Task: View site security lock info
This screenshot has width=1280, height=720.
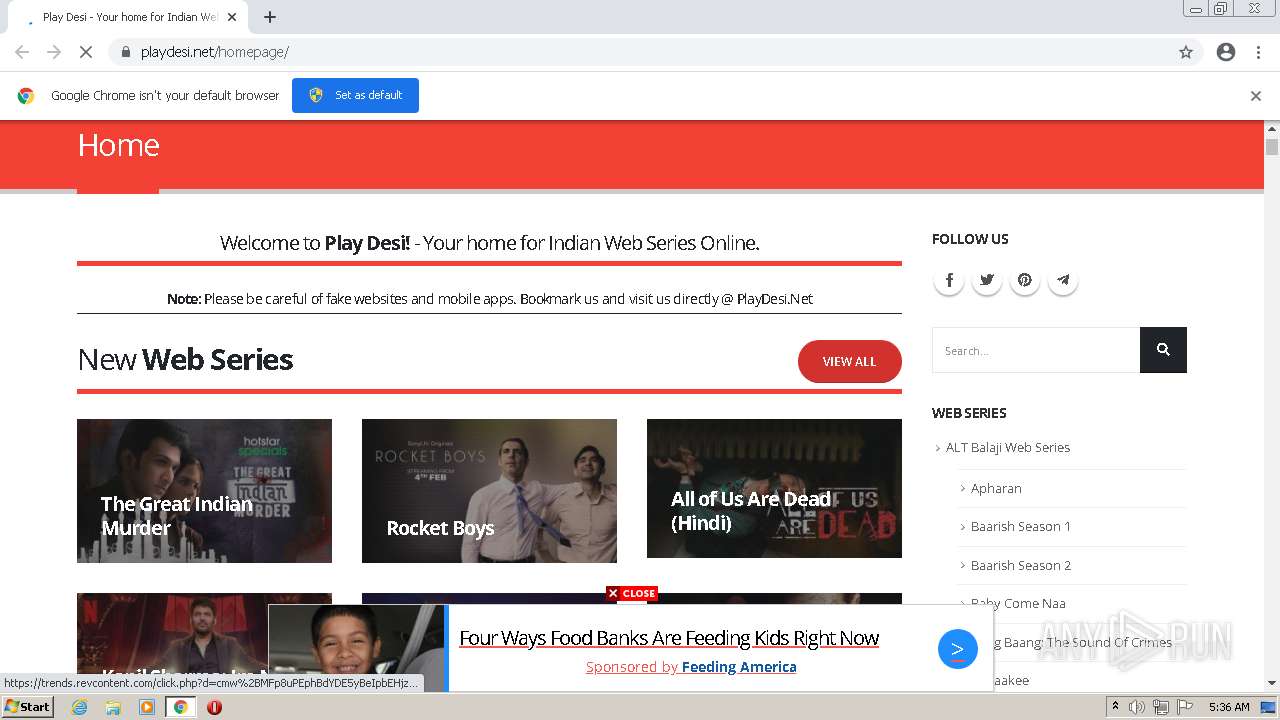Action: [x=126, y=52]
